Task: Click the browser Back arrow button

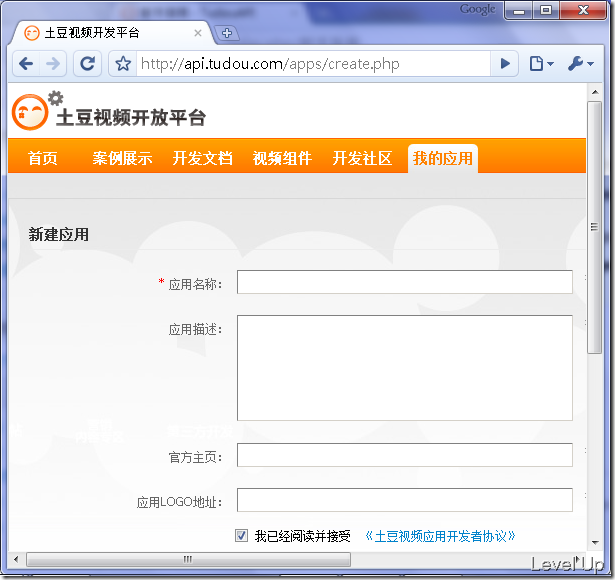Action: 26,64
